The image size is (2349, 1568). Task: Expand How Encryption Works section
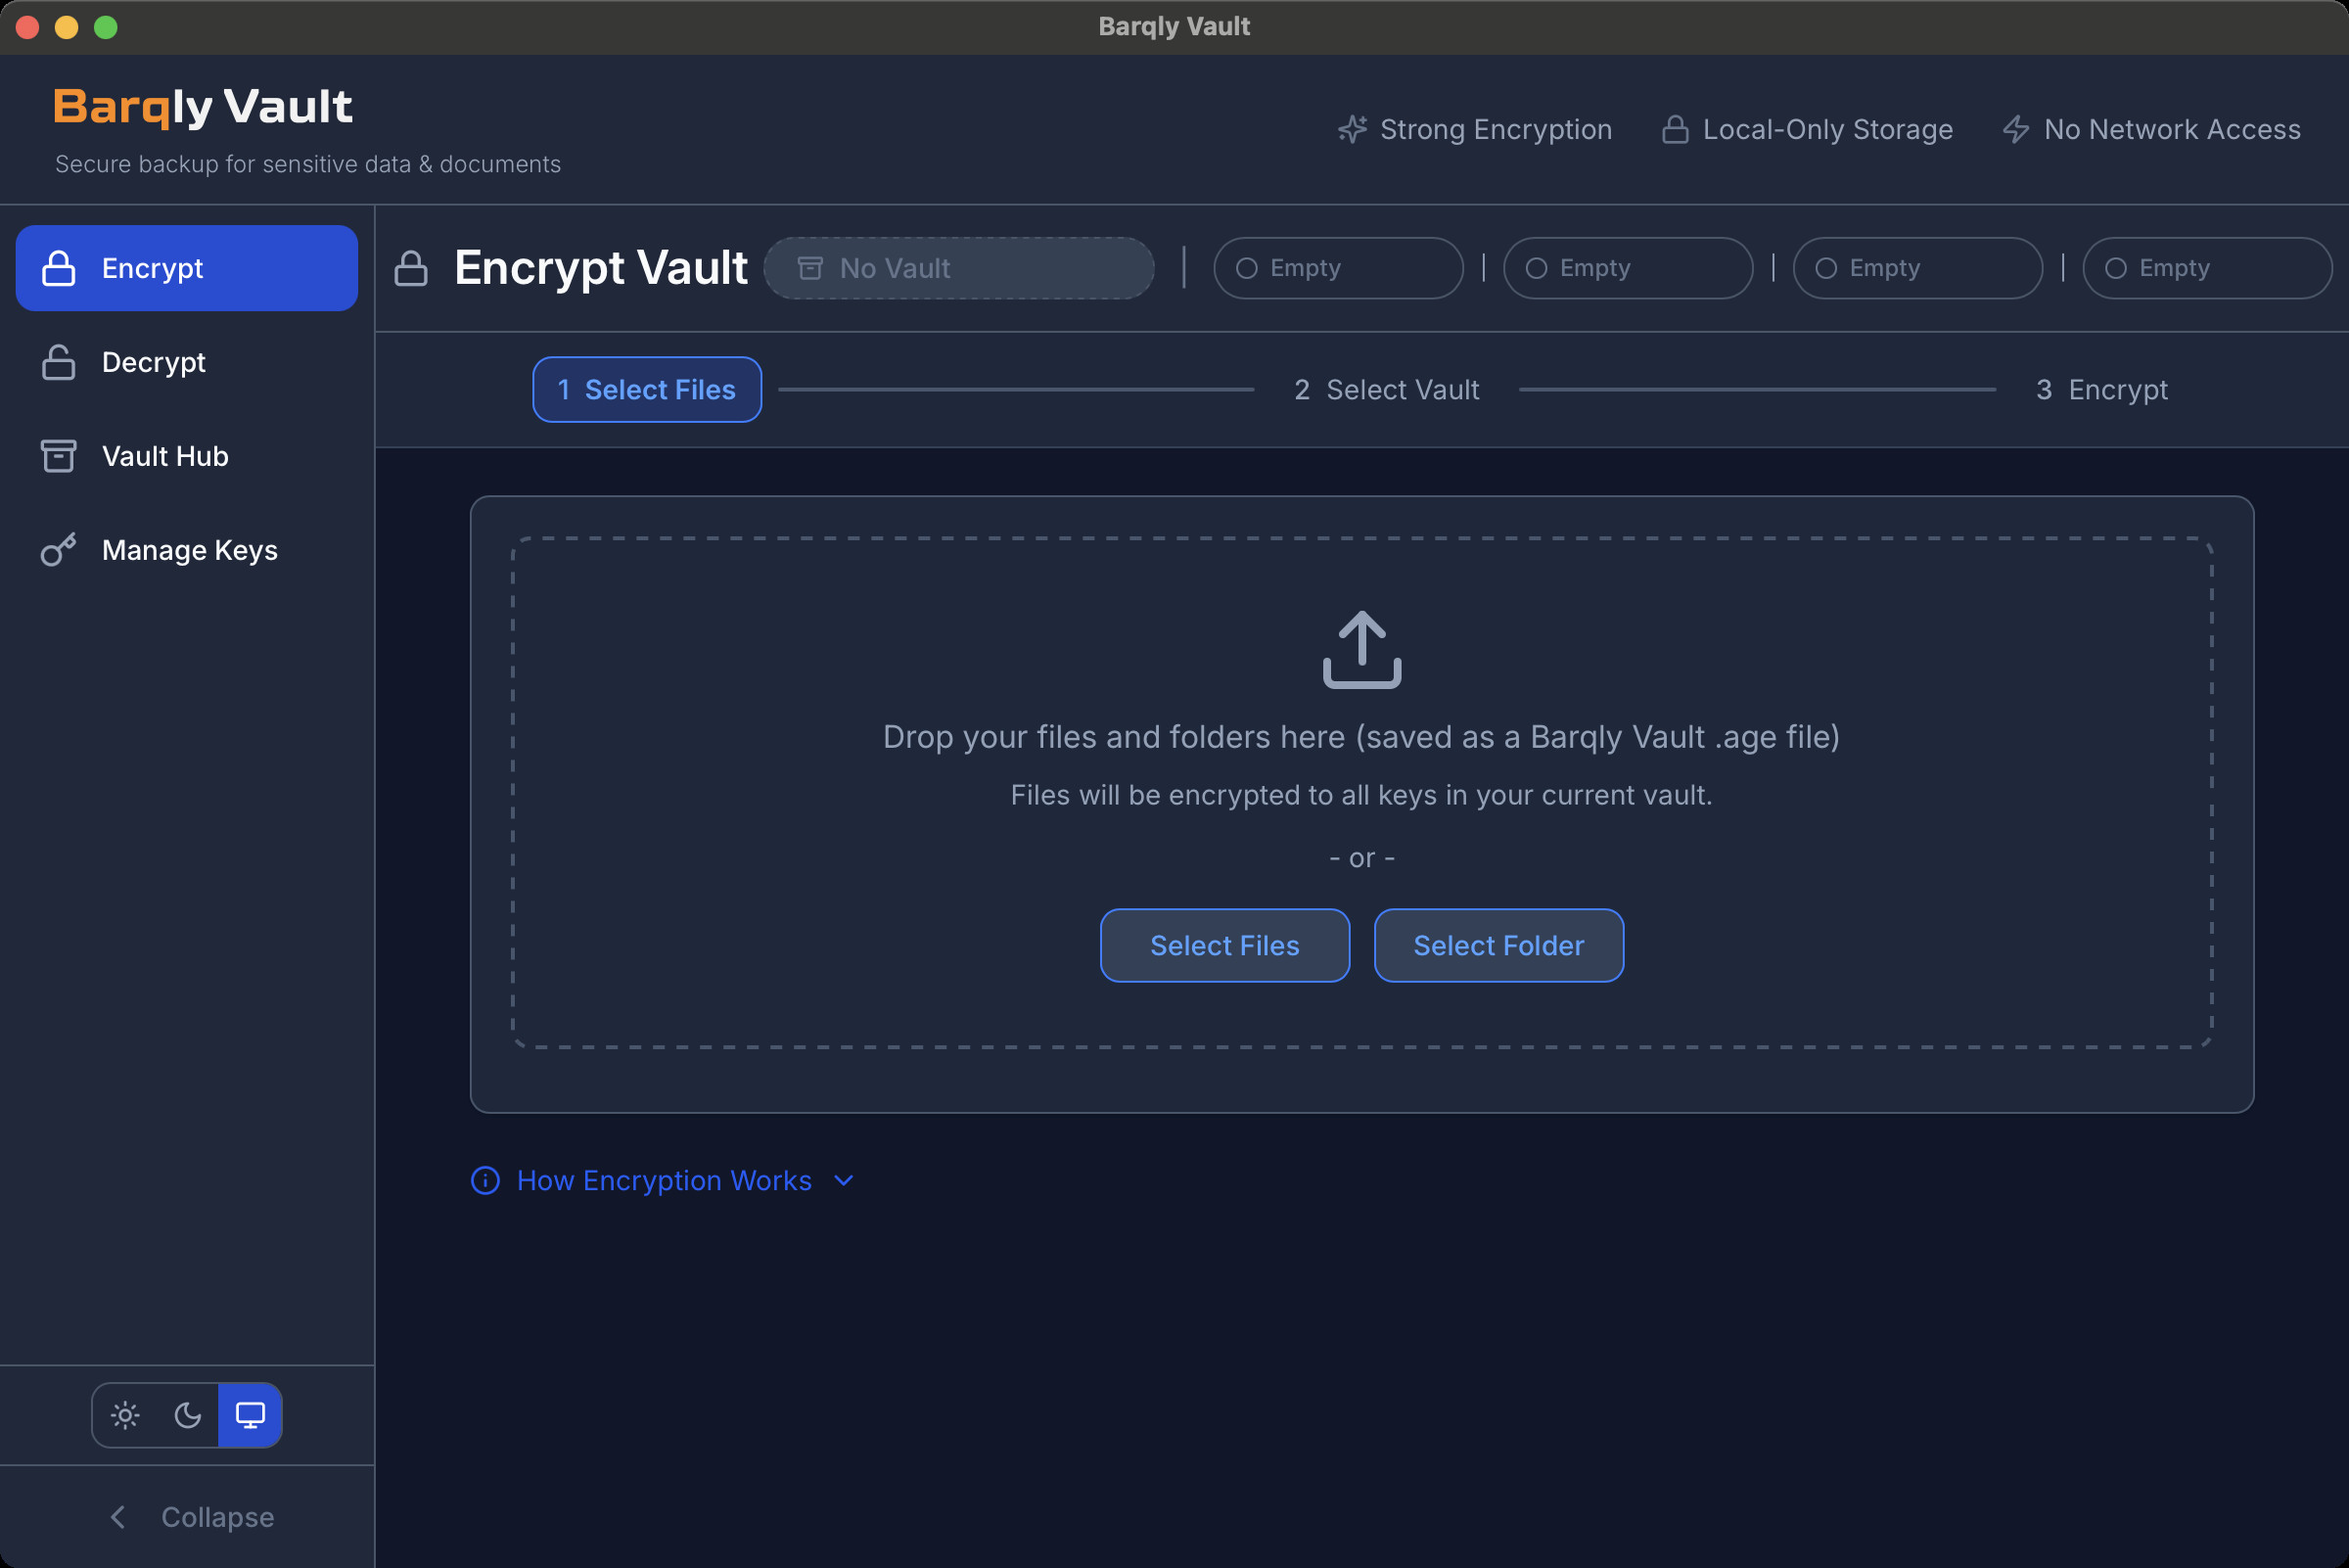tap(663, 1181)
